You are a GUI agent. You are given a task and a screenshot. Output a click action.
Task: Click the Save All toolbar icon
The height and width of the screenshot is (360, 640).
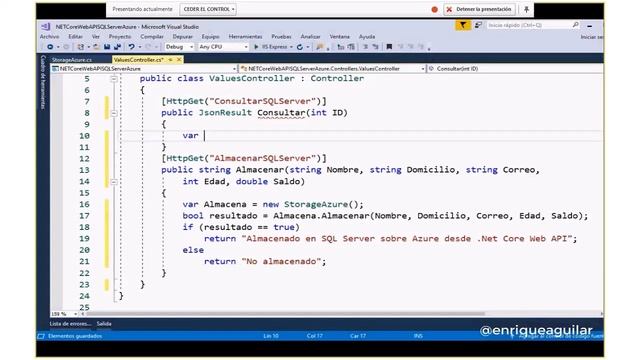[117, 47]
